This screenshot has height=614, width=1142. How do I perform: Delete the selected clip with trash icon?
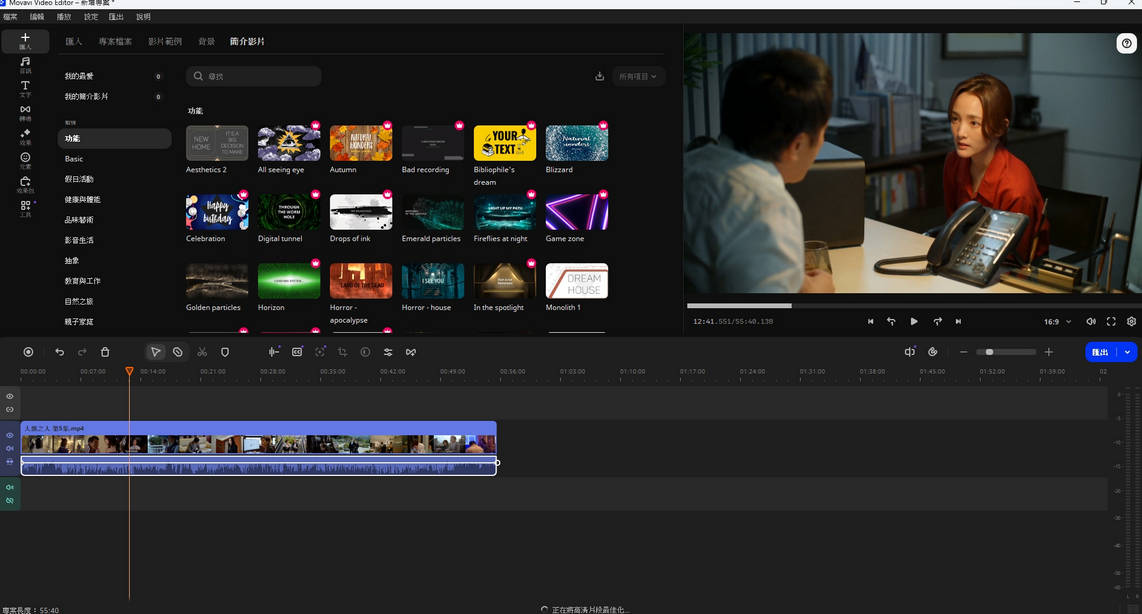pyautogui.click(x=105, y=352)
